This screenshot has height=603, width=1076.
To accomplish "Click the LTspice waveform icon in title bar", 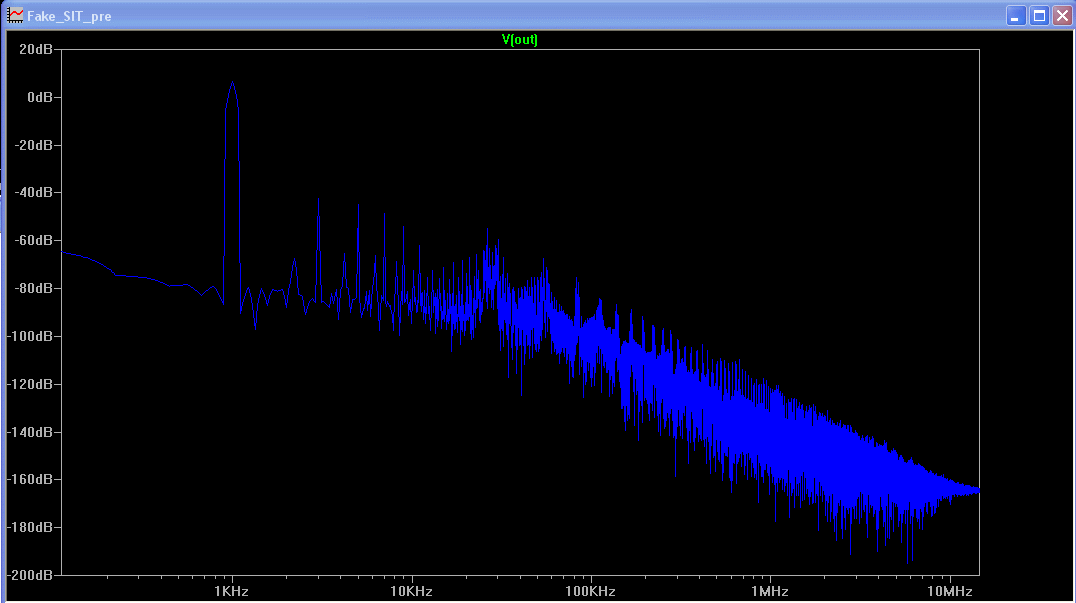I will pyautogui.click(x=15, y=15).
